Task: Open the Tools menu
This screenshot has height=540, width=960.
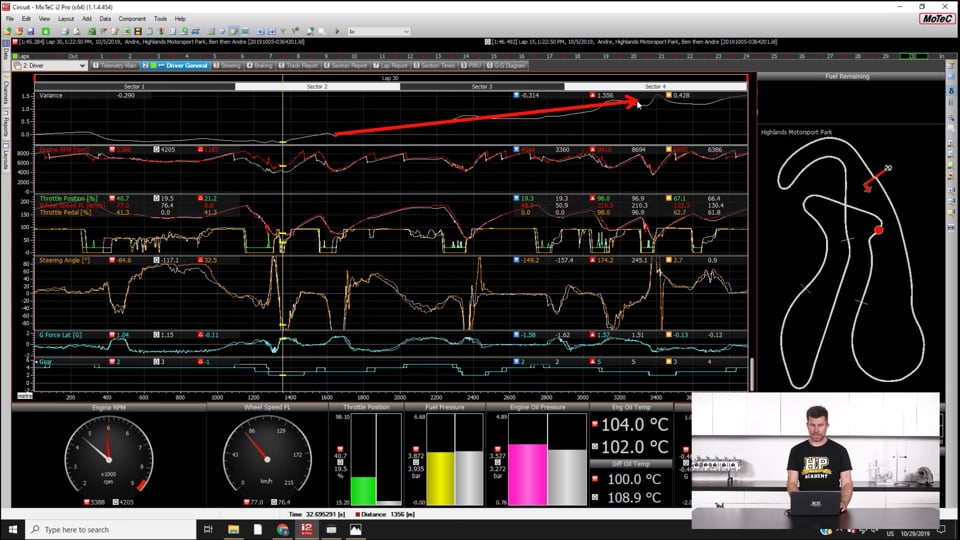Action: pyautogui.click(x=160, y=19)
